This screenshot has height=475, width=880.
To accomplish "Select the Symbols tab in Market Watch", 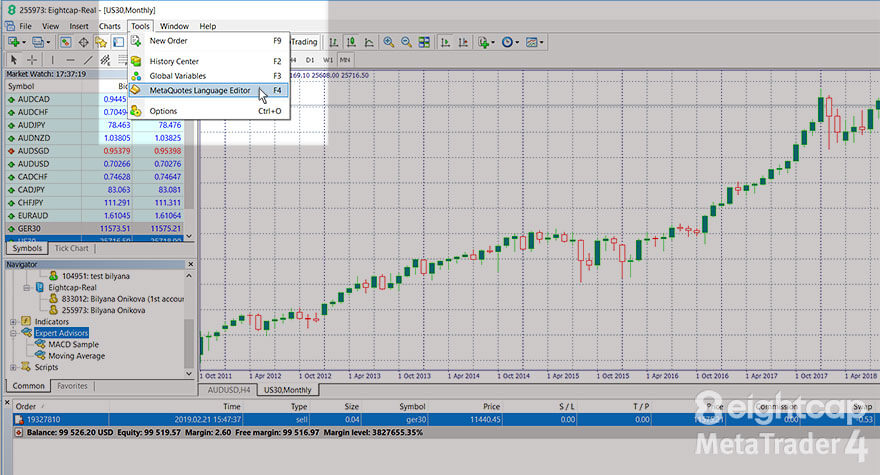I will click(27, 248).
